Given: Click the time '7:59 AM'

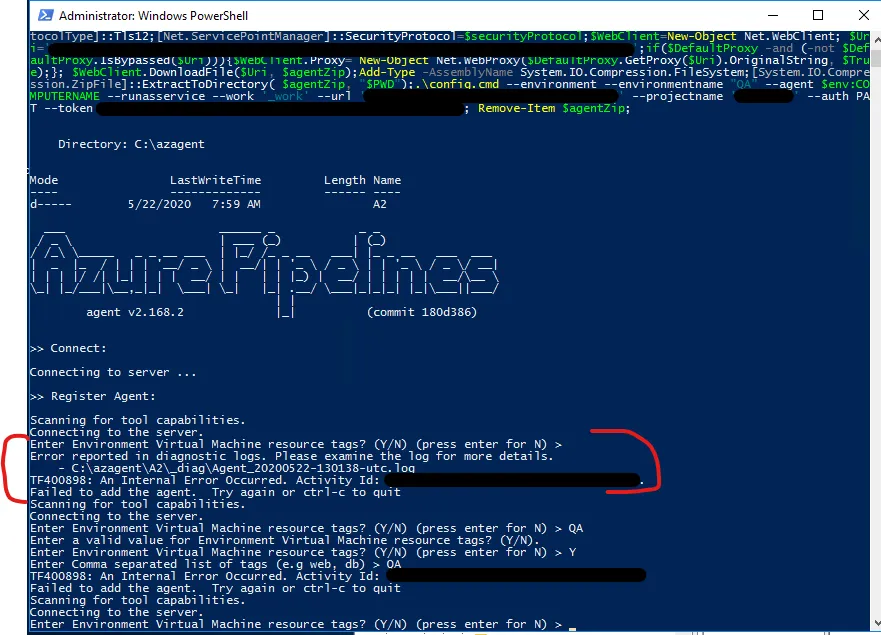Looking at the screenshot, I should pyautogui.click(x=236, y=204).
